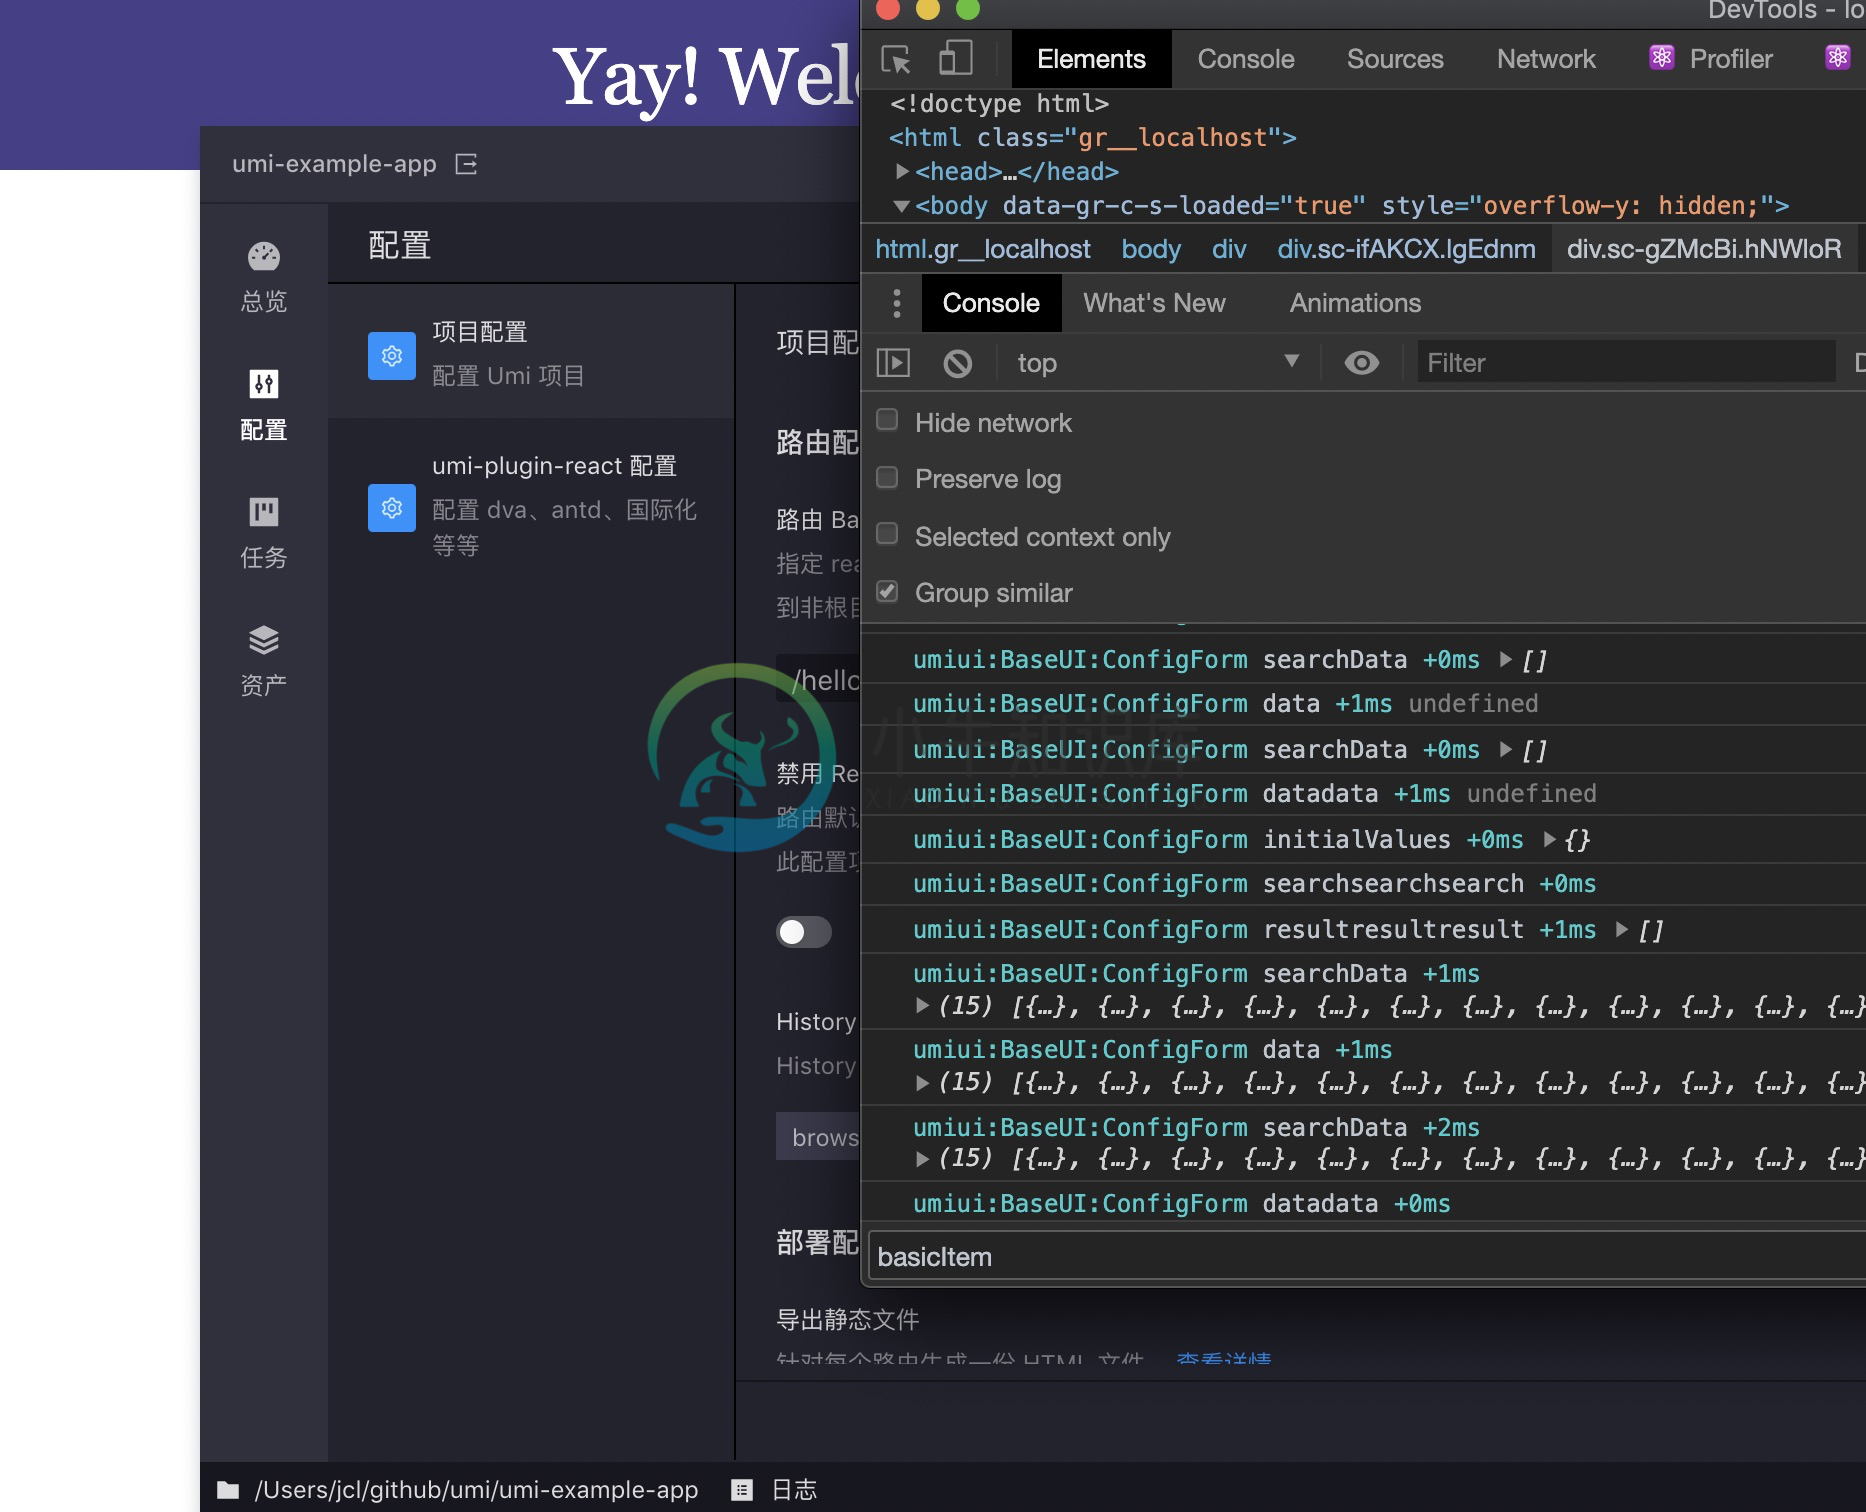Collapse the body element node
This screenshot has width=1866, height=1512.
click(x=901, y=206)
